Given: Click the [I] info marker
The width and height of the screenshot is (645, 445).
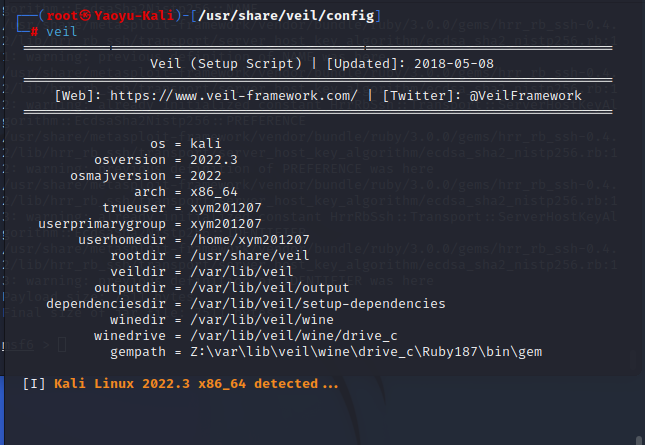Looking at the screenshot, I should point(34,384).
